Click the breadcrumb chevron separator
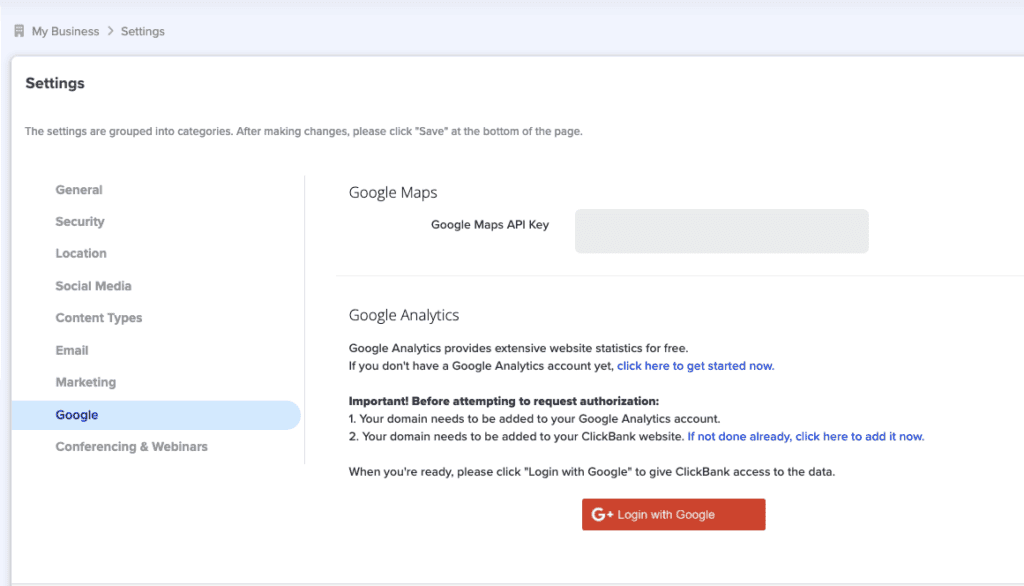This screenshot has height=586, width=1024. tap(110, 31)
